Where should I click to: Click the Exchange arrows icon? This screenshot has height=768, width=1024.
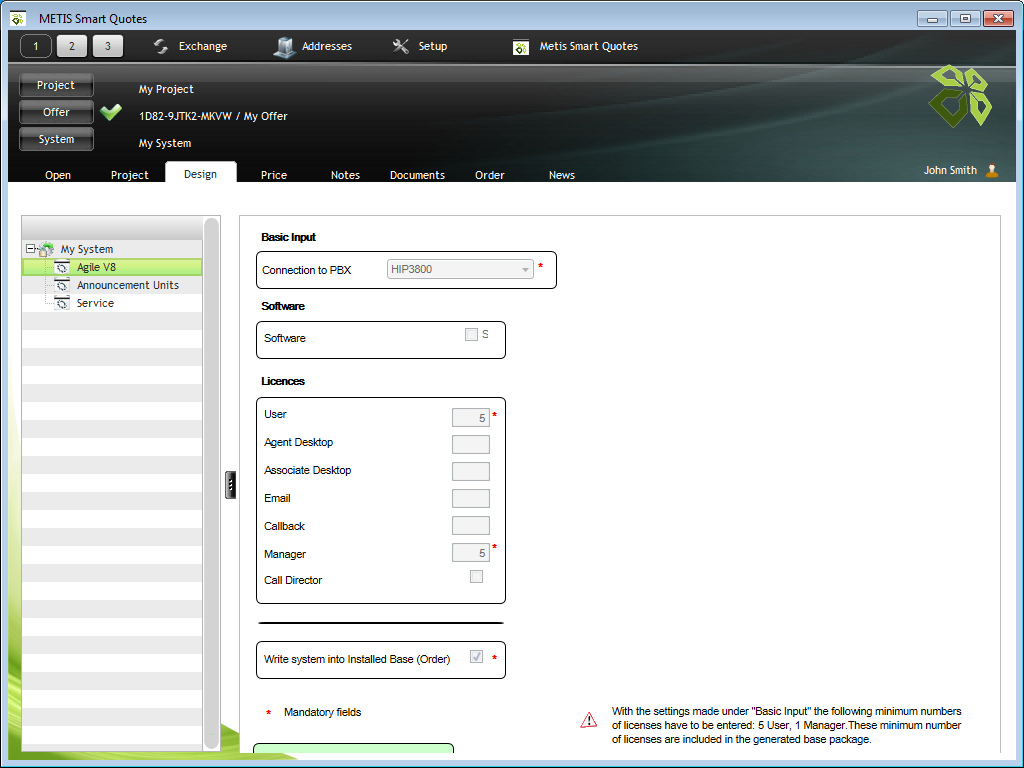pos(161,46)
